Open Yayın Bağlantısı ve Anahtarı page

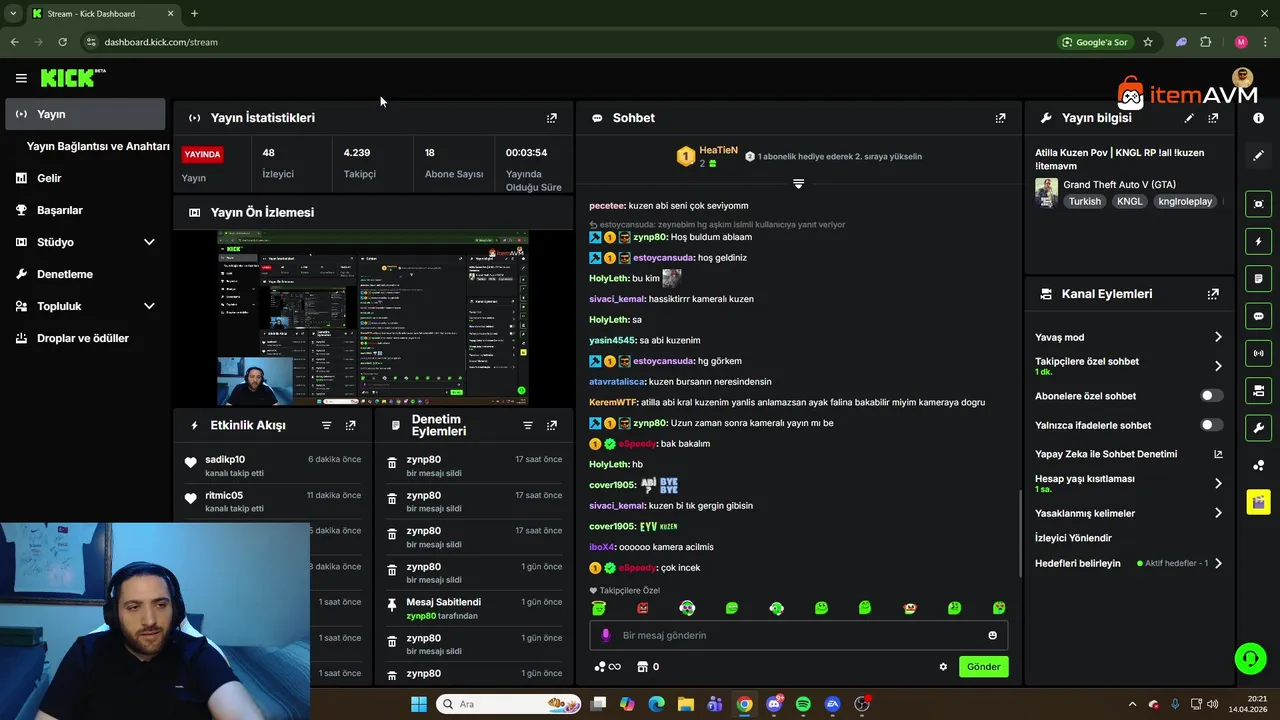point(98,146)
